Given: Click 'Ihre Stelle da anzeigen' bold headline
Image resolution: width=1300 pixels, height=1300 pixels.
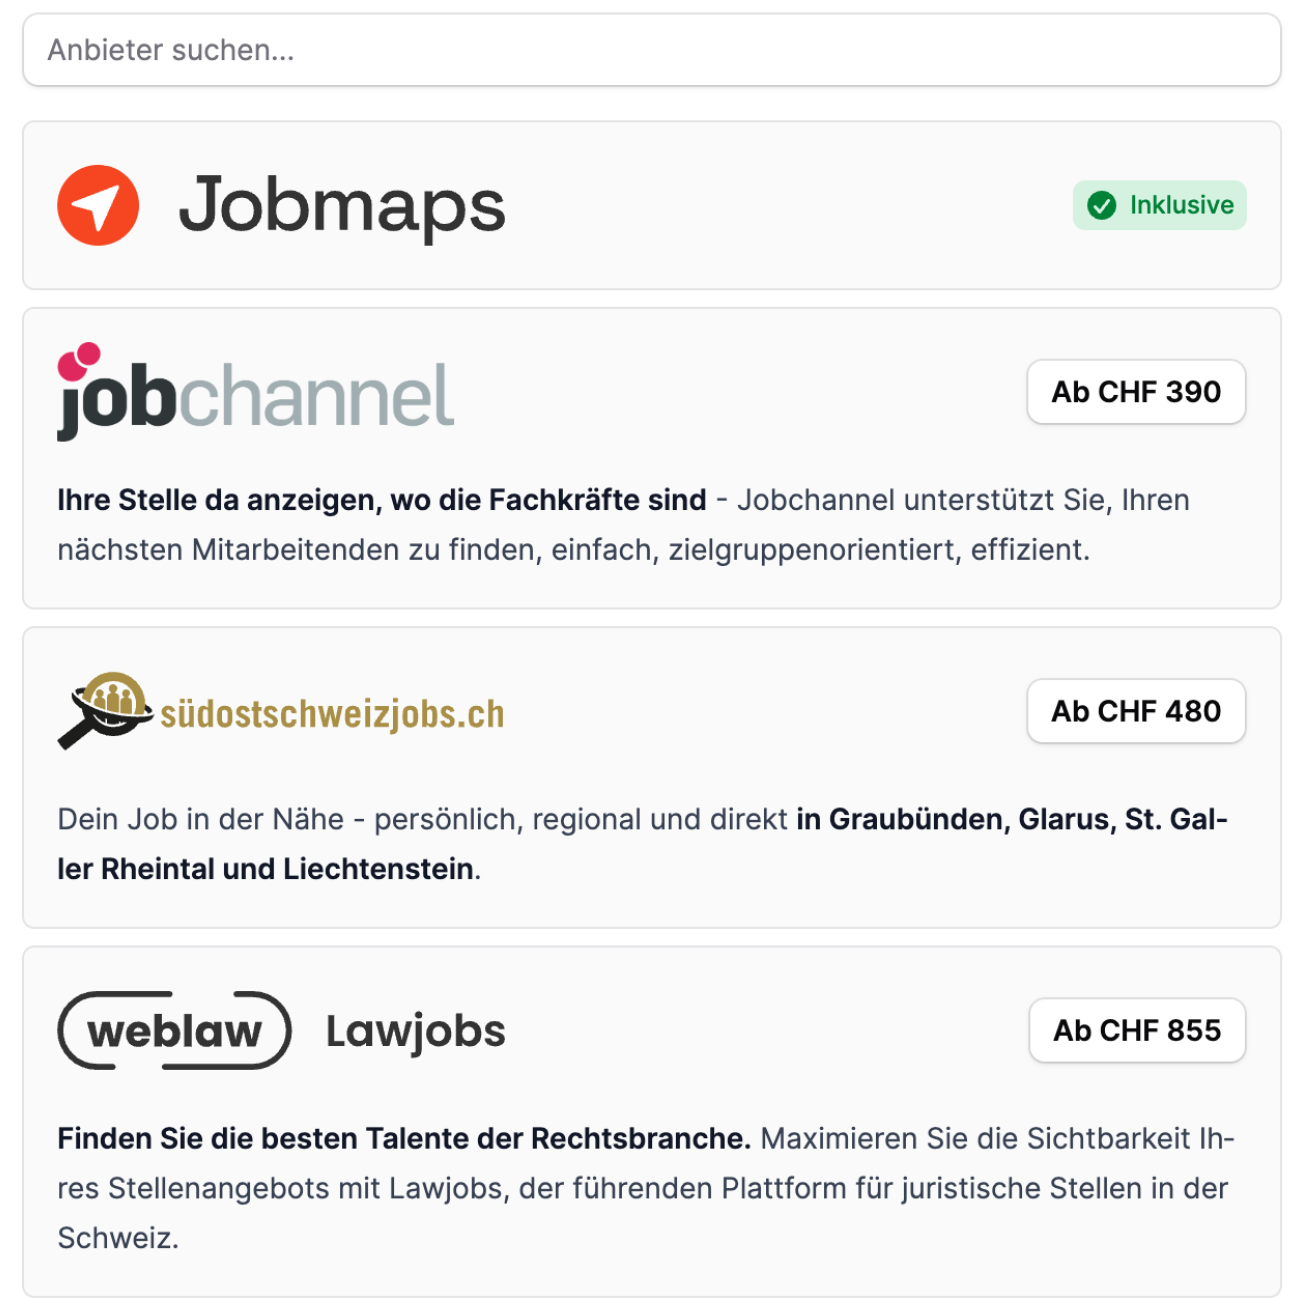Looking at the screenshot, I should pyautogui.click(x=381, y=500).
